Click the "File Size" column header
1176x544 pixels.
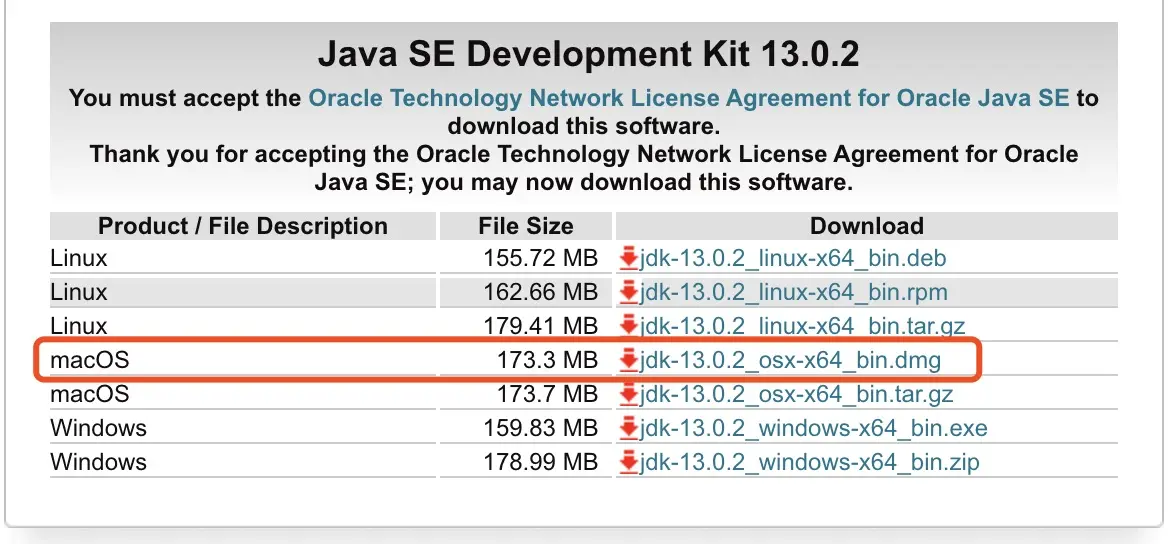526,226
